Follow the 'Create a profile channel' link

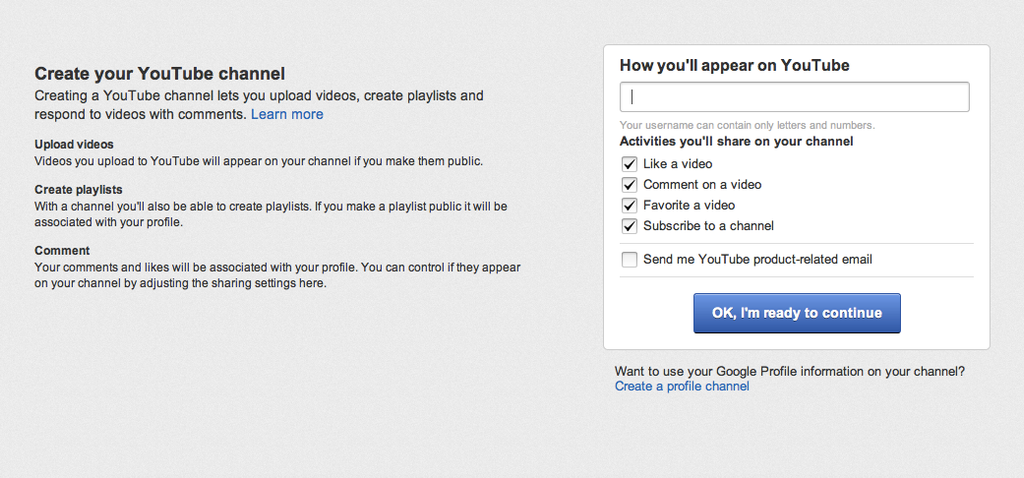[682, 386]
